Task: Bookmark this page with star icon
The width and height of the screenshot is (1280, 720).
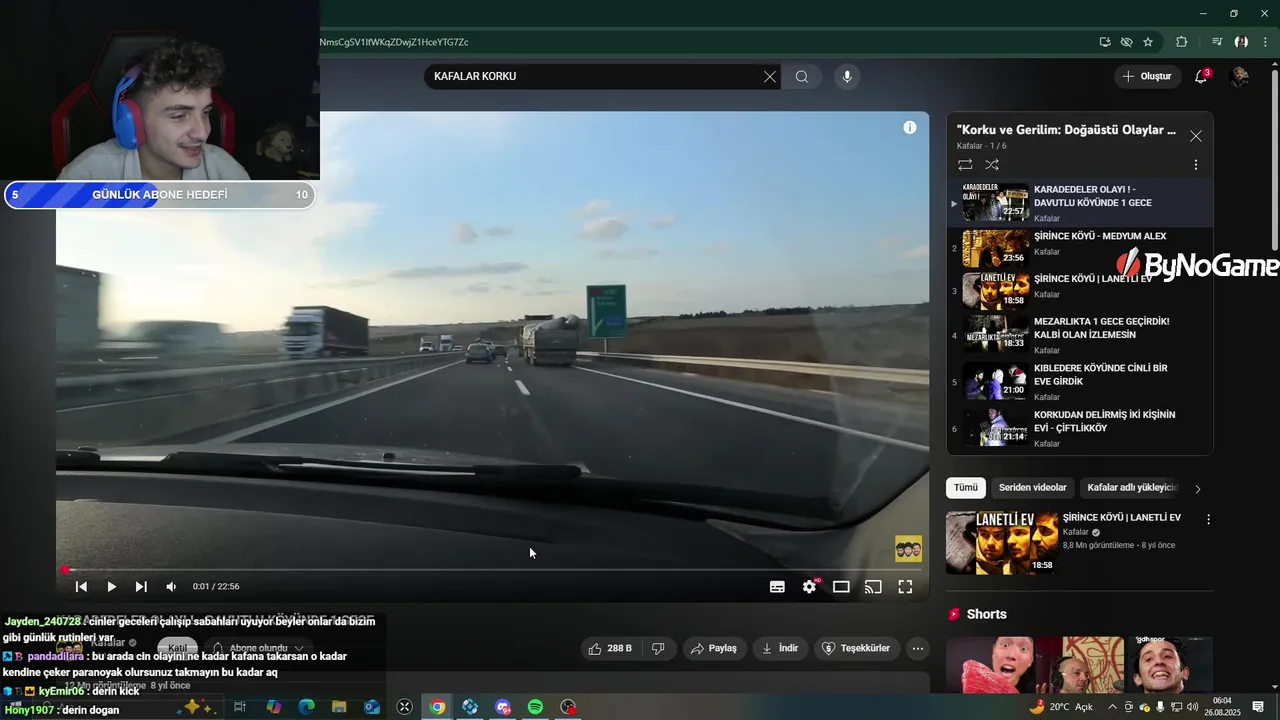Action: (1148, 42)
